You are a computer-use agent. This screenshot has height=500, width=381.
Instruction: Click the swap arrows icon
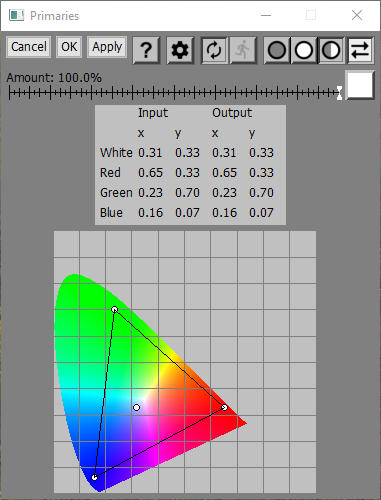[x=360, y=50]
